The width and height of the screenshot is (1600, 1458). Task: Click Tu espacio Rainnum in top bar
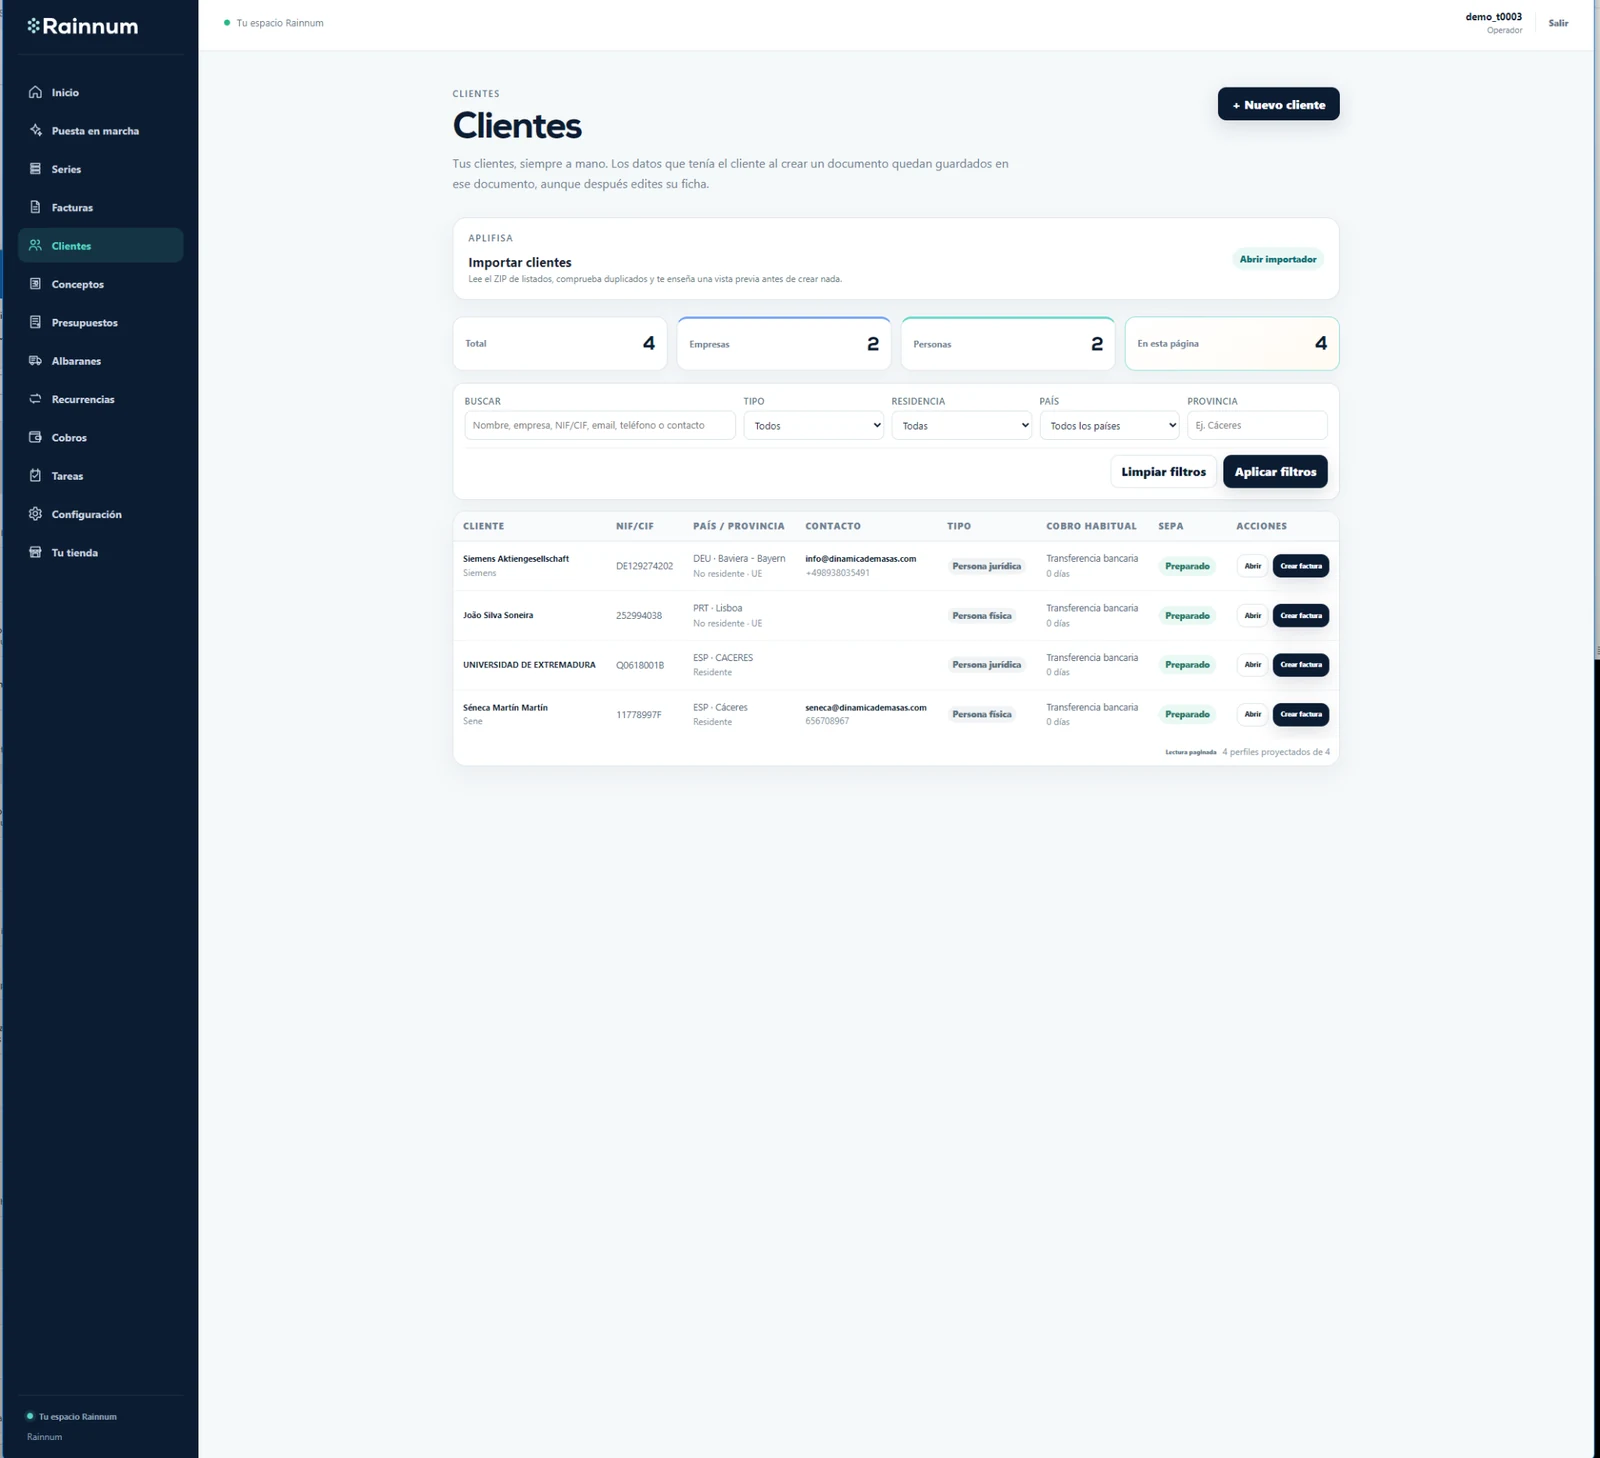coord(280,23)
